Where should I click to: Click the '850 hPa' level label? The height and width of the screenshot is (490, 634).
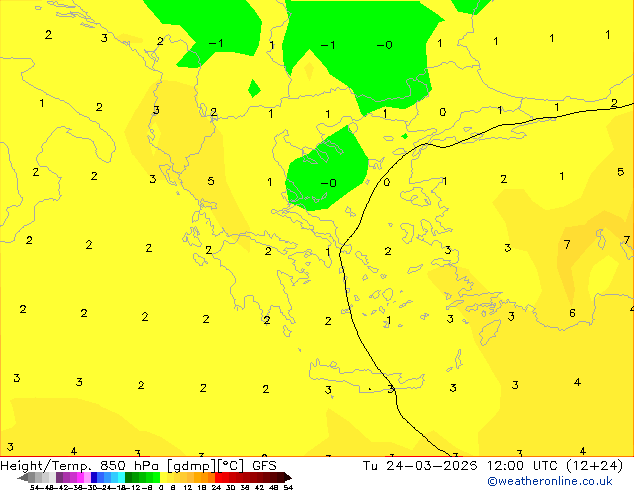tap(130, 466)
